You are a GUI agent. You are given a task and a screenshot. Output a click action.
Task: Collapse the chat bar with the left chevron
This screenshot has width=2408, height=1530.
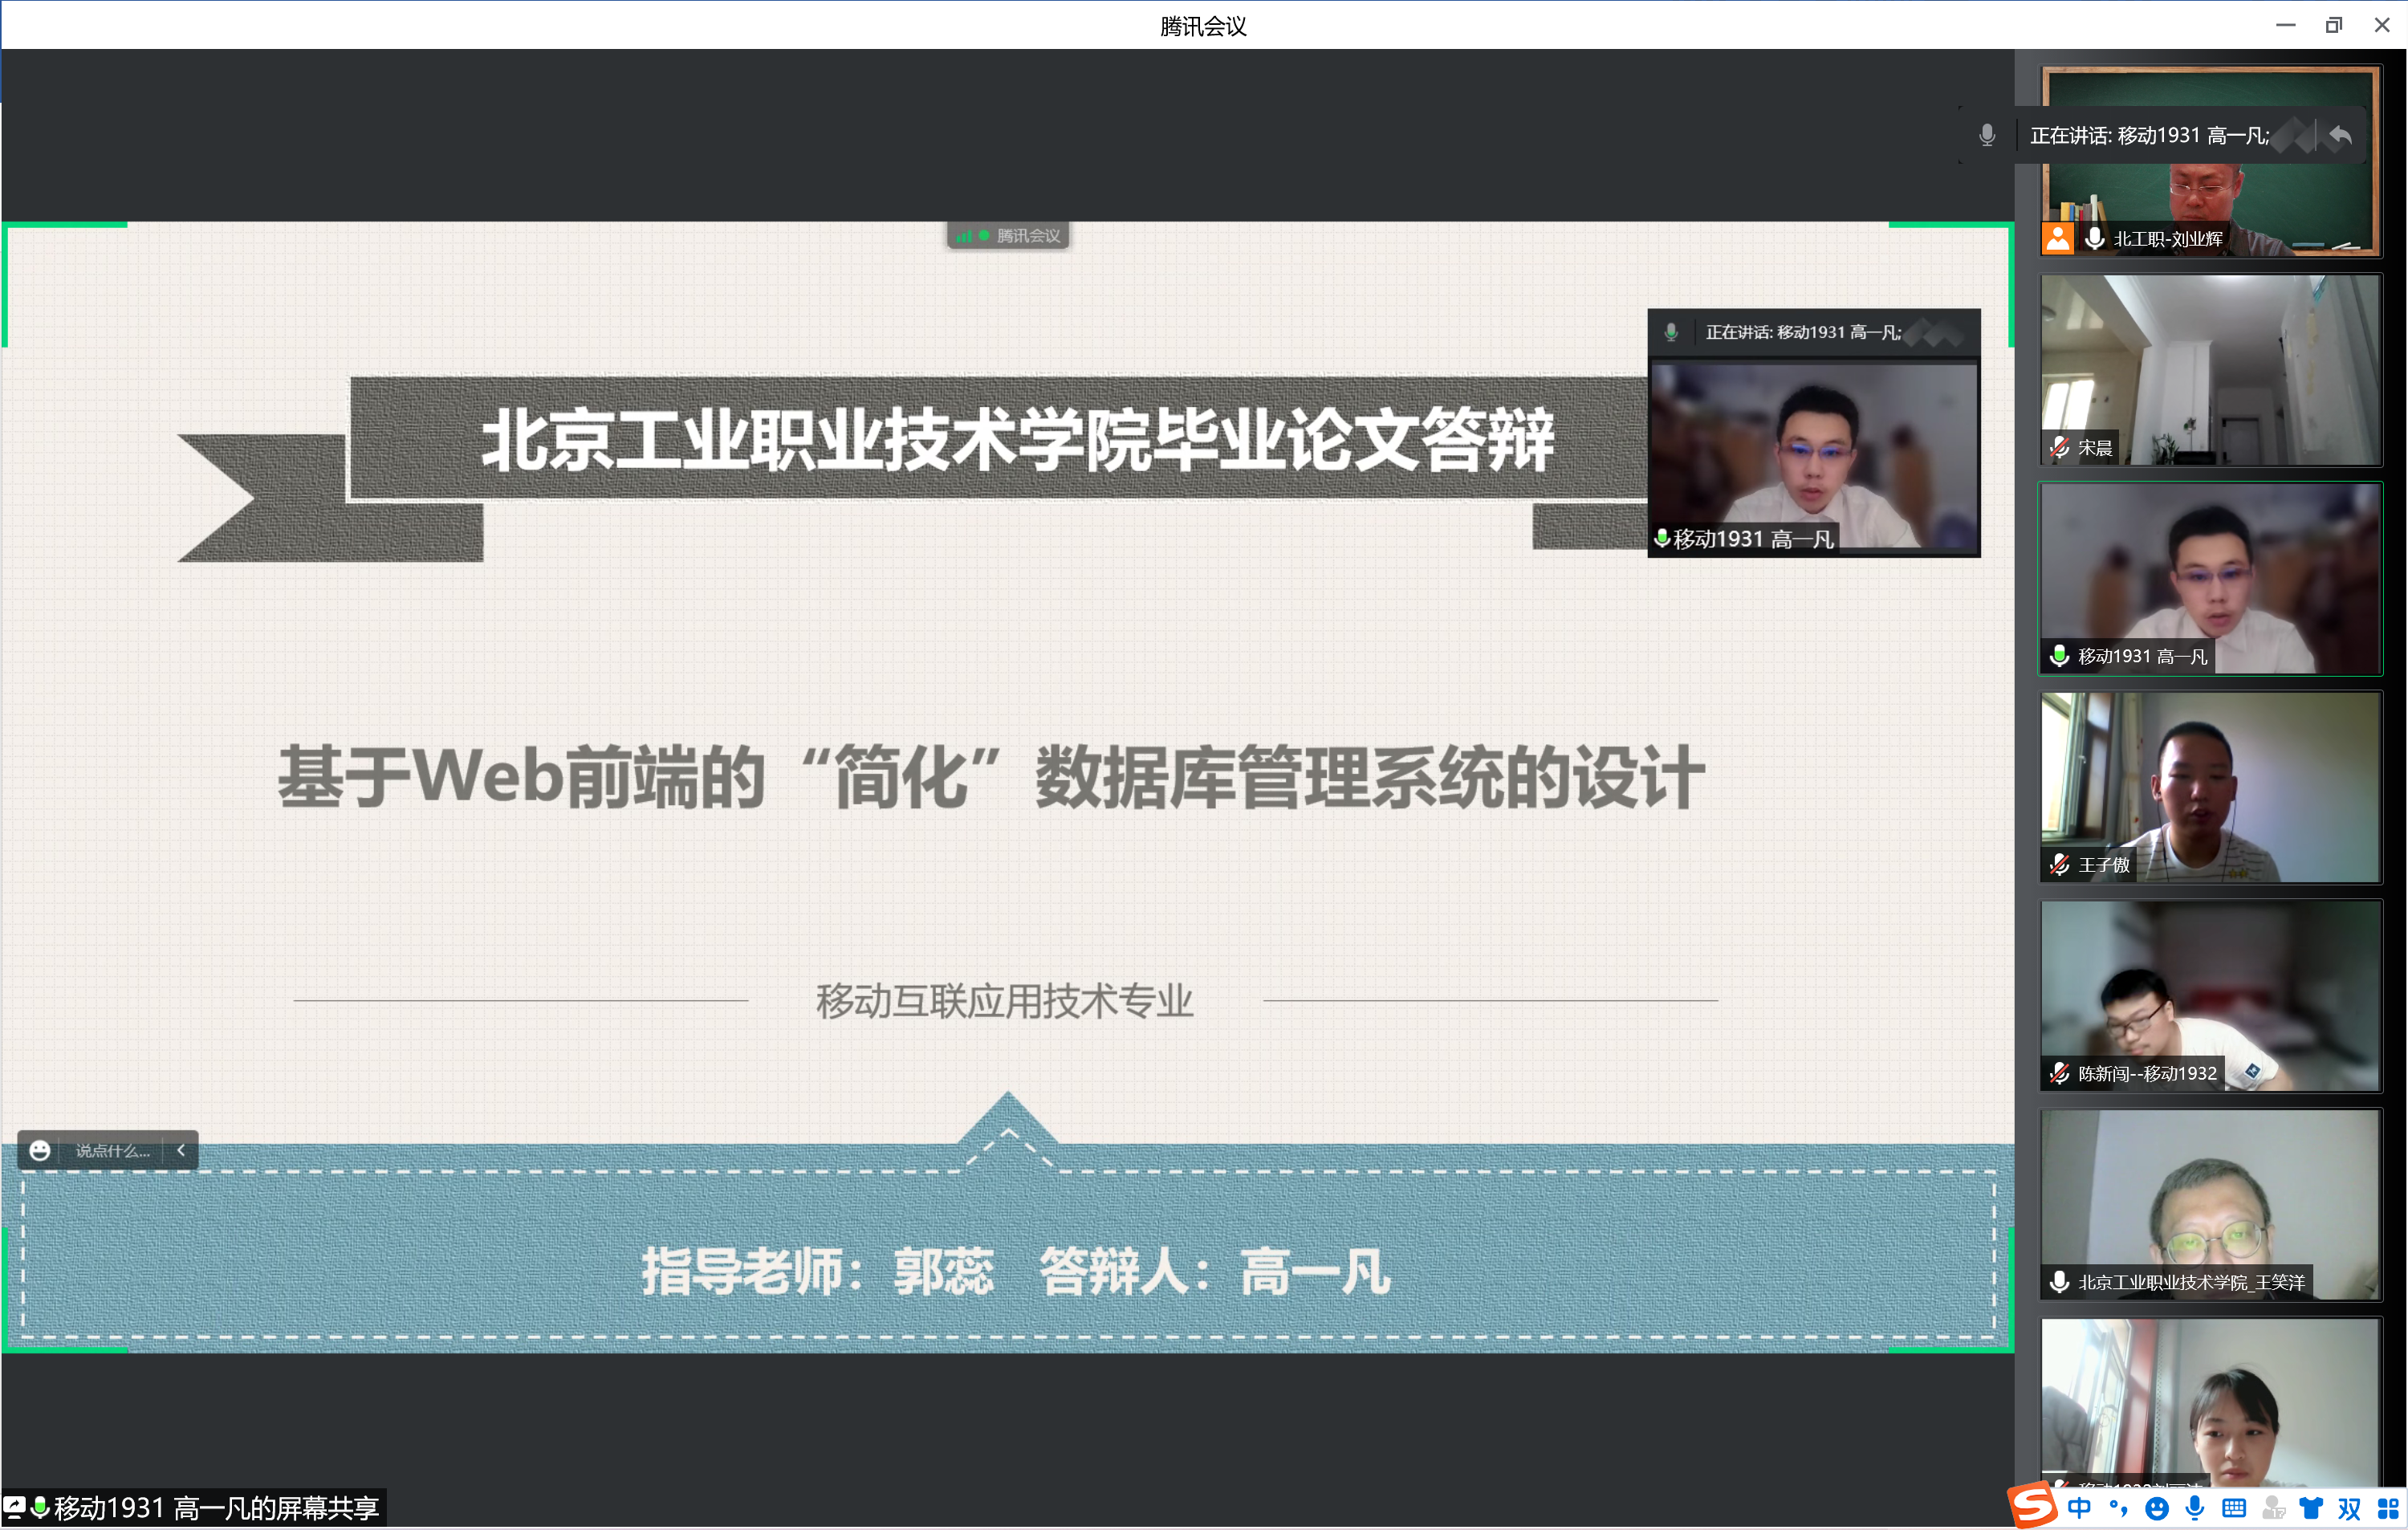181,1151
